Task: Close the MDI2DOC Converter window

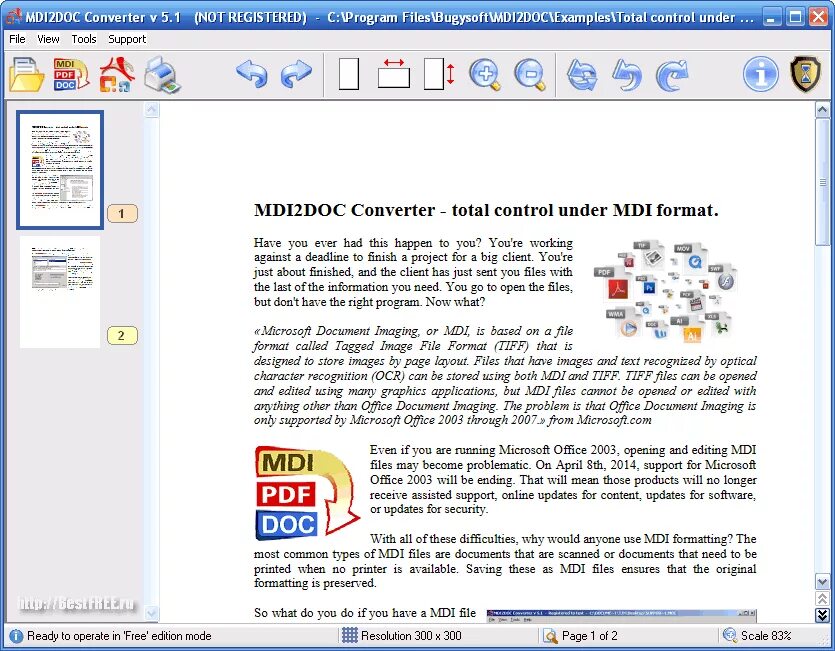Action: click(819, 17)
